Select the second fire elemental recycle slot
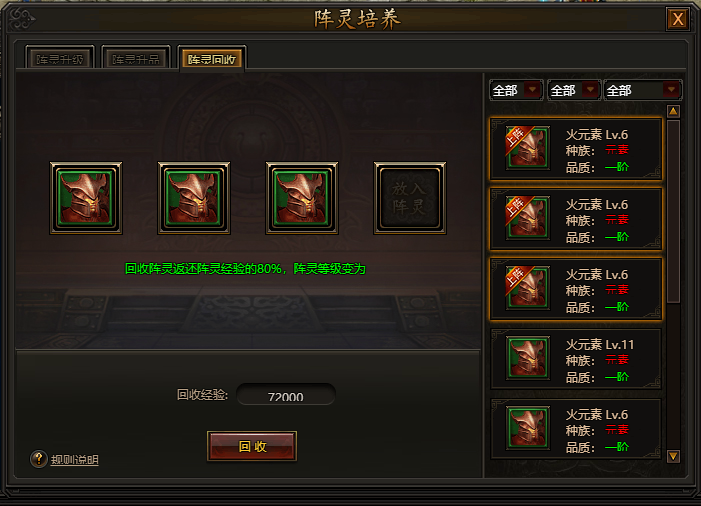The width and height of the screenshot is (701, 506). pos(194,198)
